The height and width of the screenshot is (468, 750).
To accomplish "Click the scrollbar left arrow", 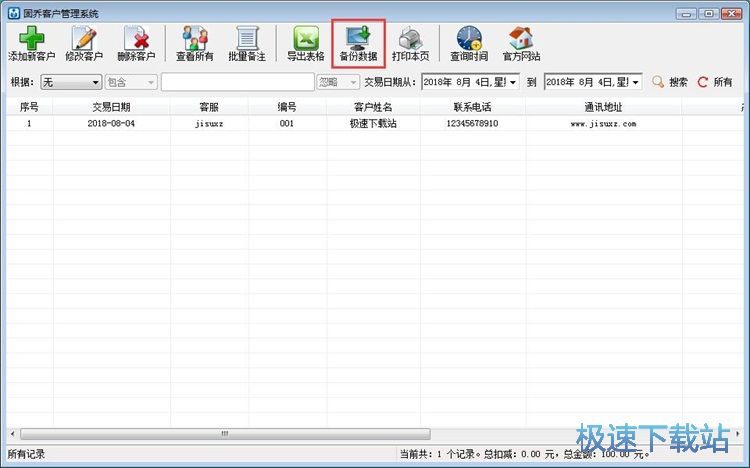I will 12,434.
